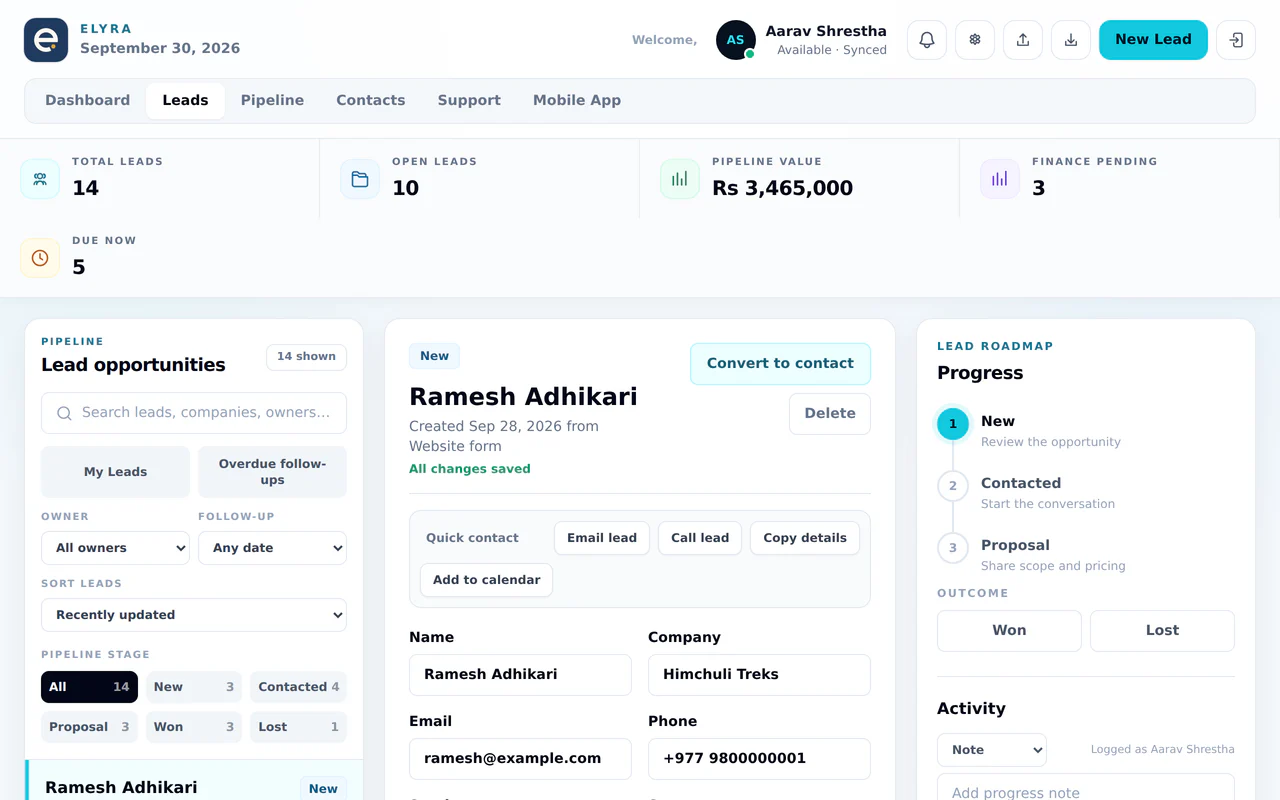Click the Elyra logo icon

[46, 40]
